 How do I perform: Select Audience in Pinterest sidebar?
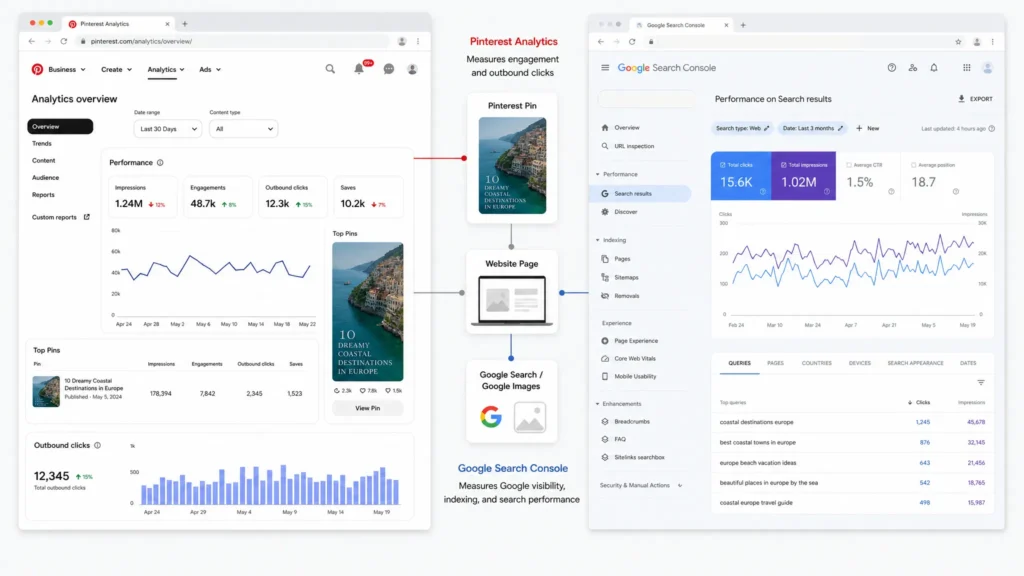[46, 178]
